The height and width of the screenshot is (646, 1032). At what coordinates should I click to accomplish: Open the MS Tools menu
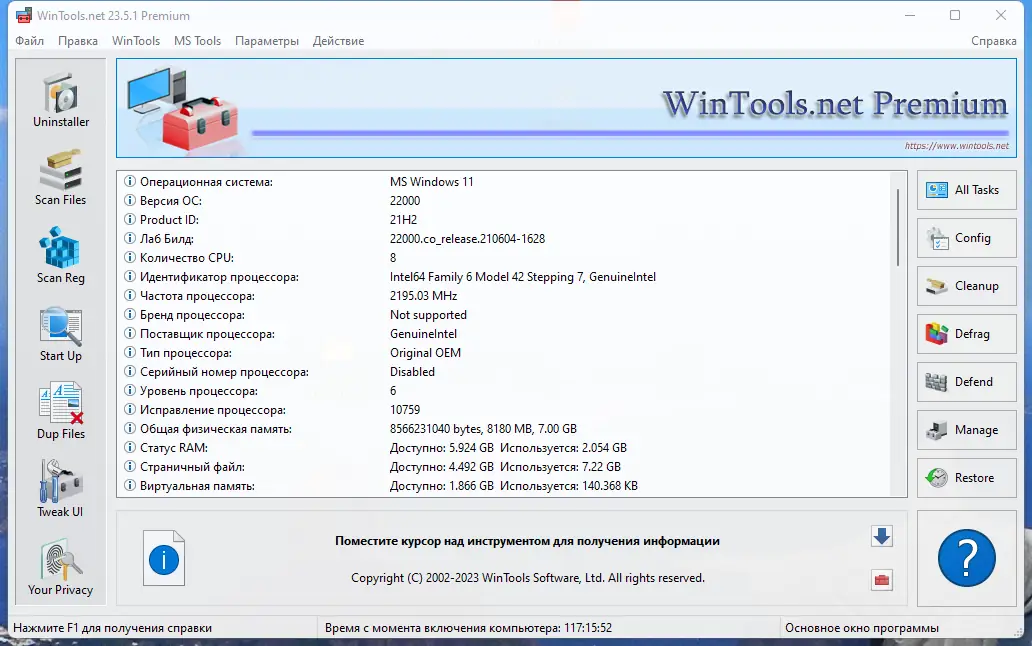[x=197, y=41]
